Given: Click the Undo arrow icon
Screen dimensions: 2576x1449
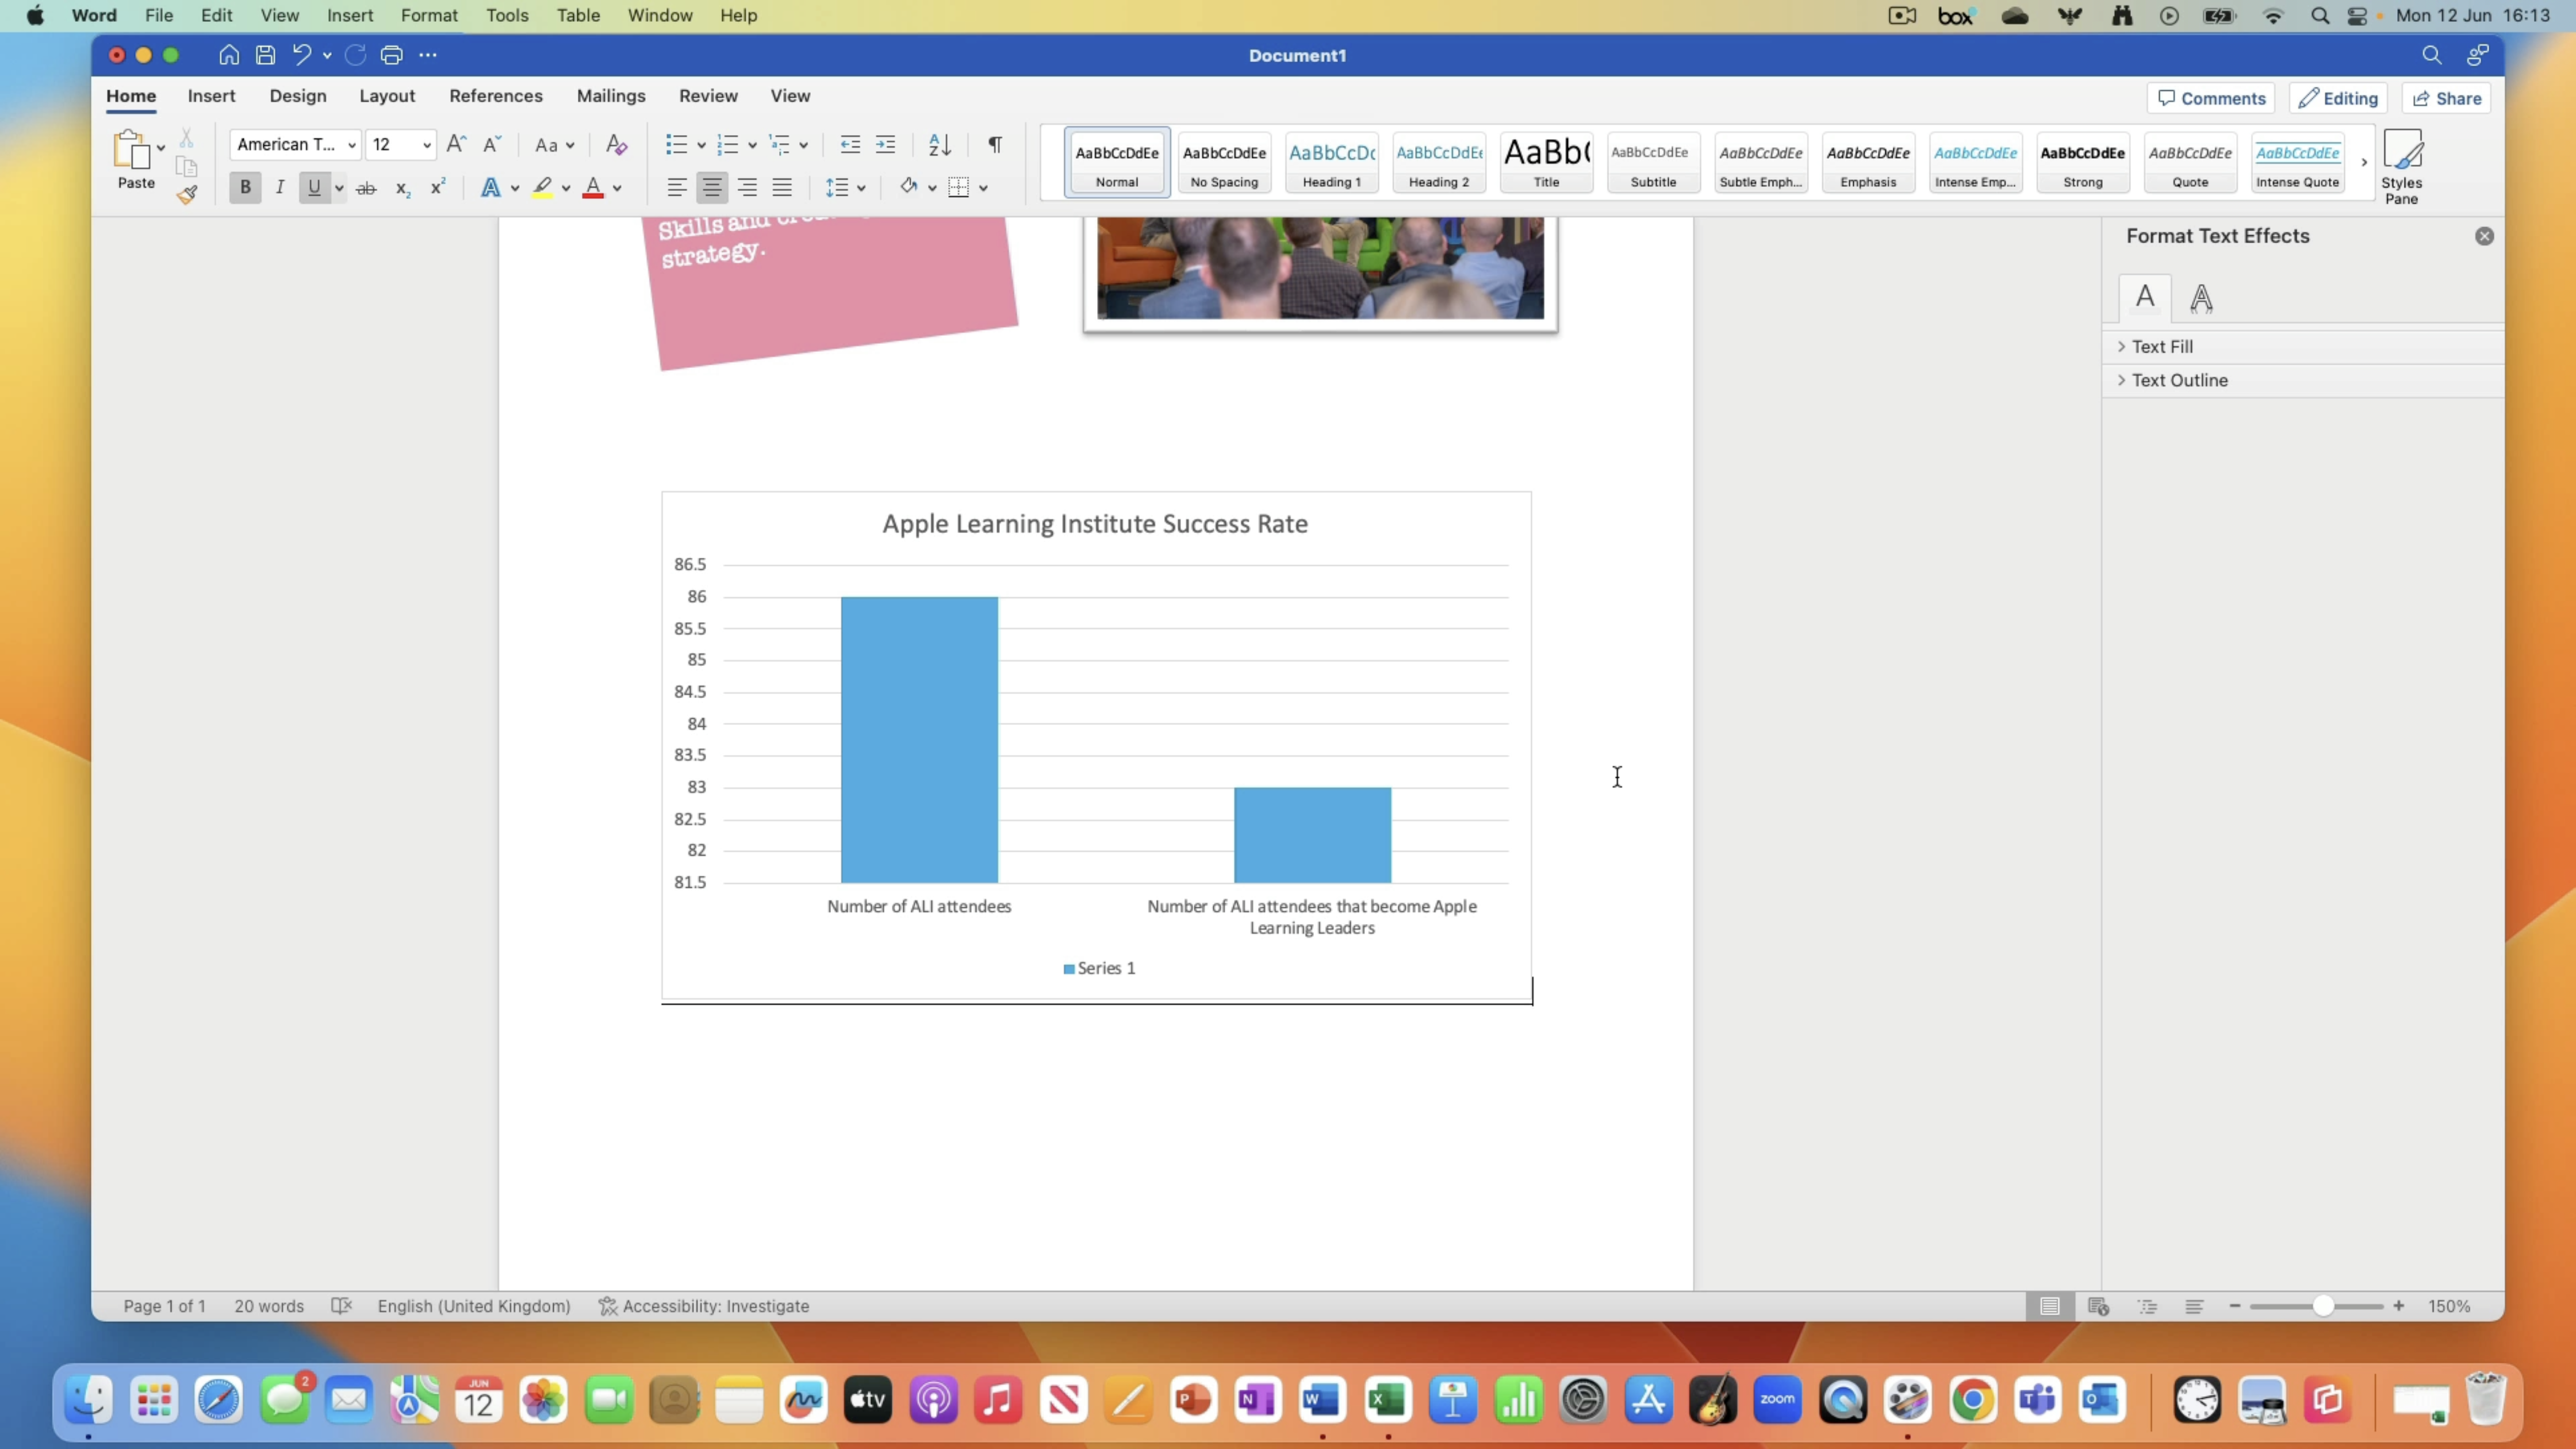Looking at the screenshot, I should (301, 55).
